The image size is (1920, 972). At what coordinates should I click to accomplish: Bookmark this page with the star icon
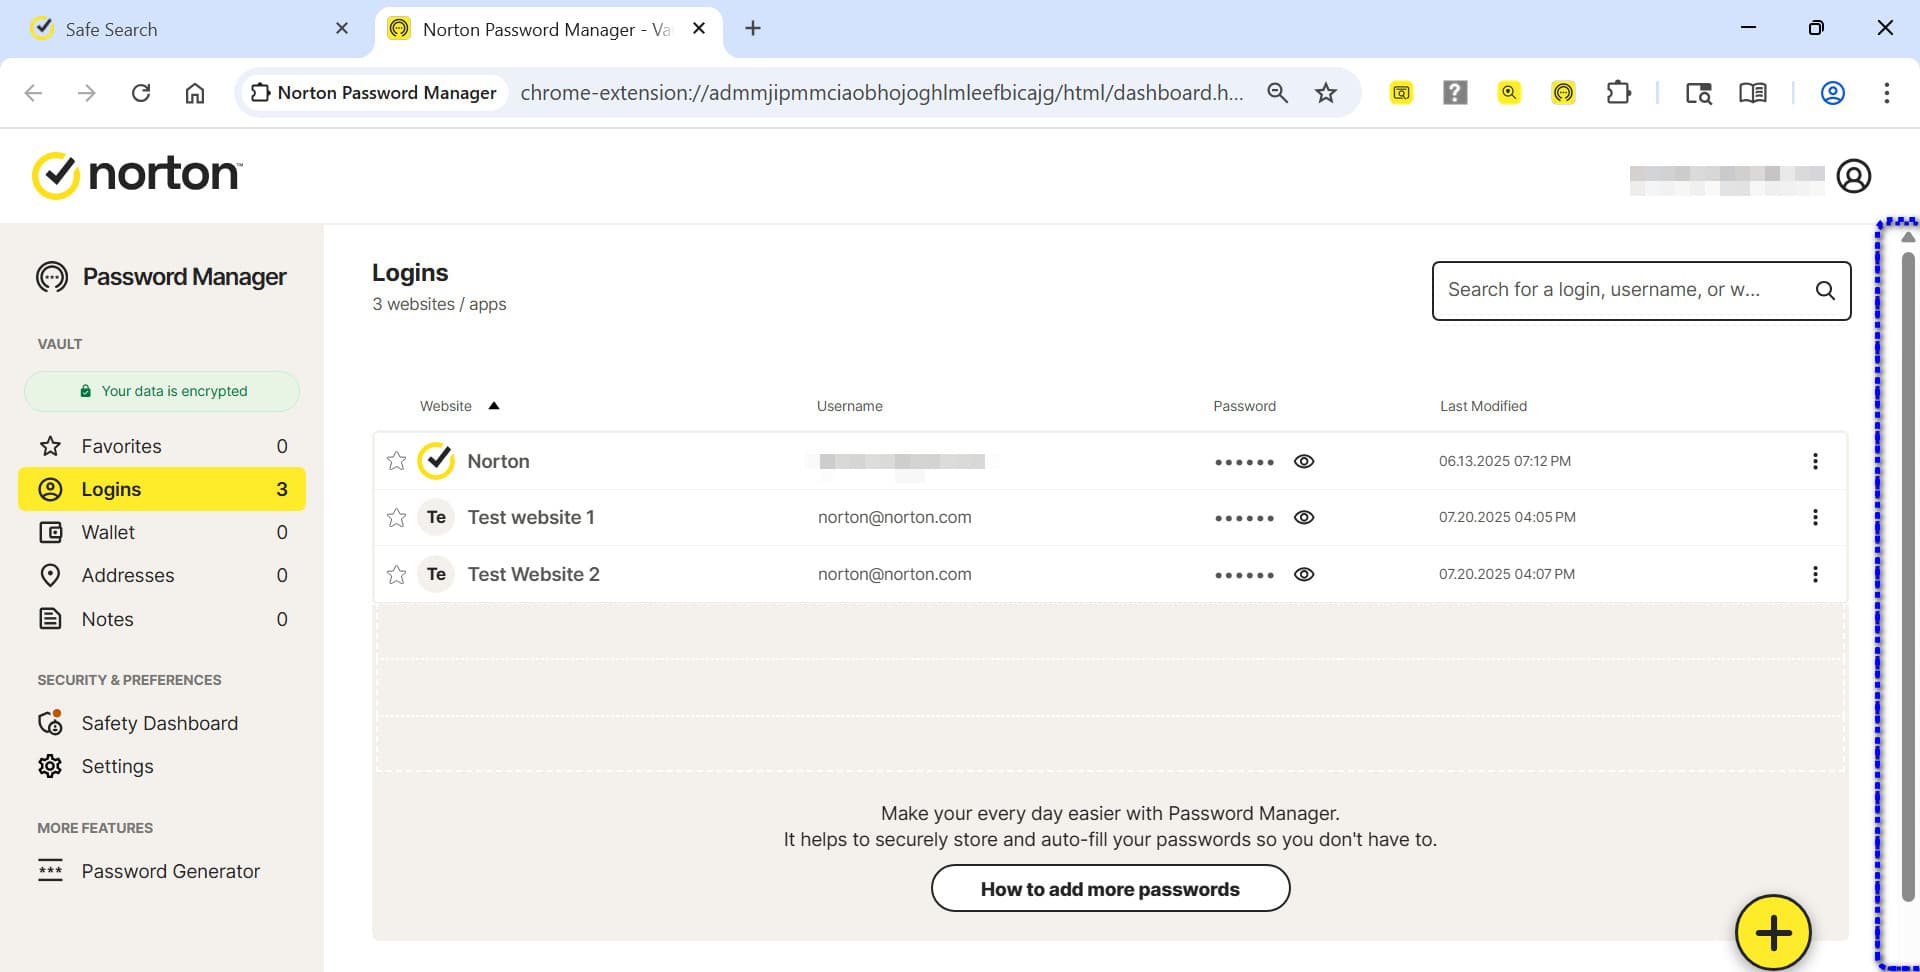pyautogui.click(x=1325, y=93)
